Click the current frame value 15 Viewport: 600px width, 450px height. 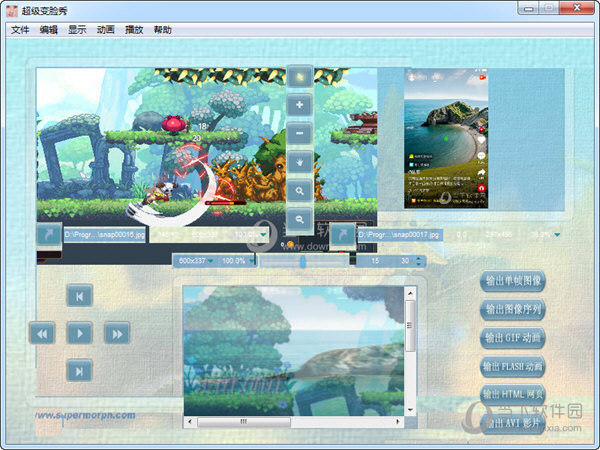[x=375, y=261]
